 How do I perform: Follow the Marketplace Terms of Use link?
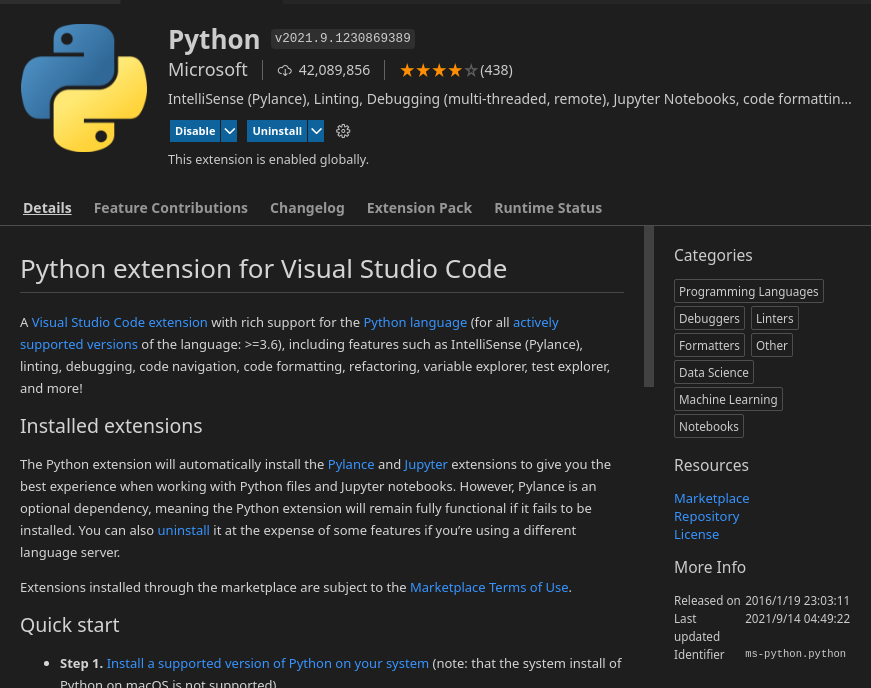pyautogui.click(x=489, y=587)
